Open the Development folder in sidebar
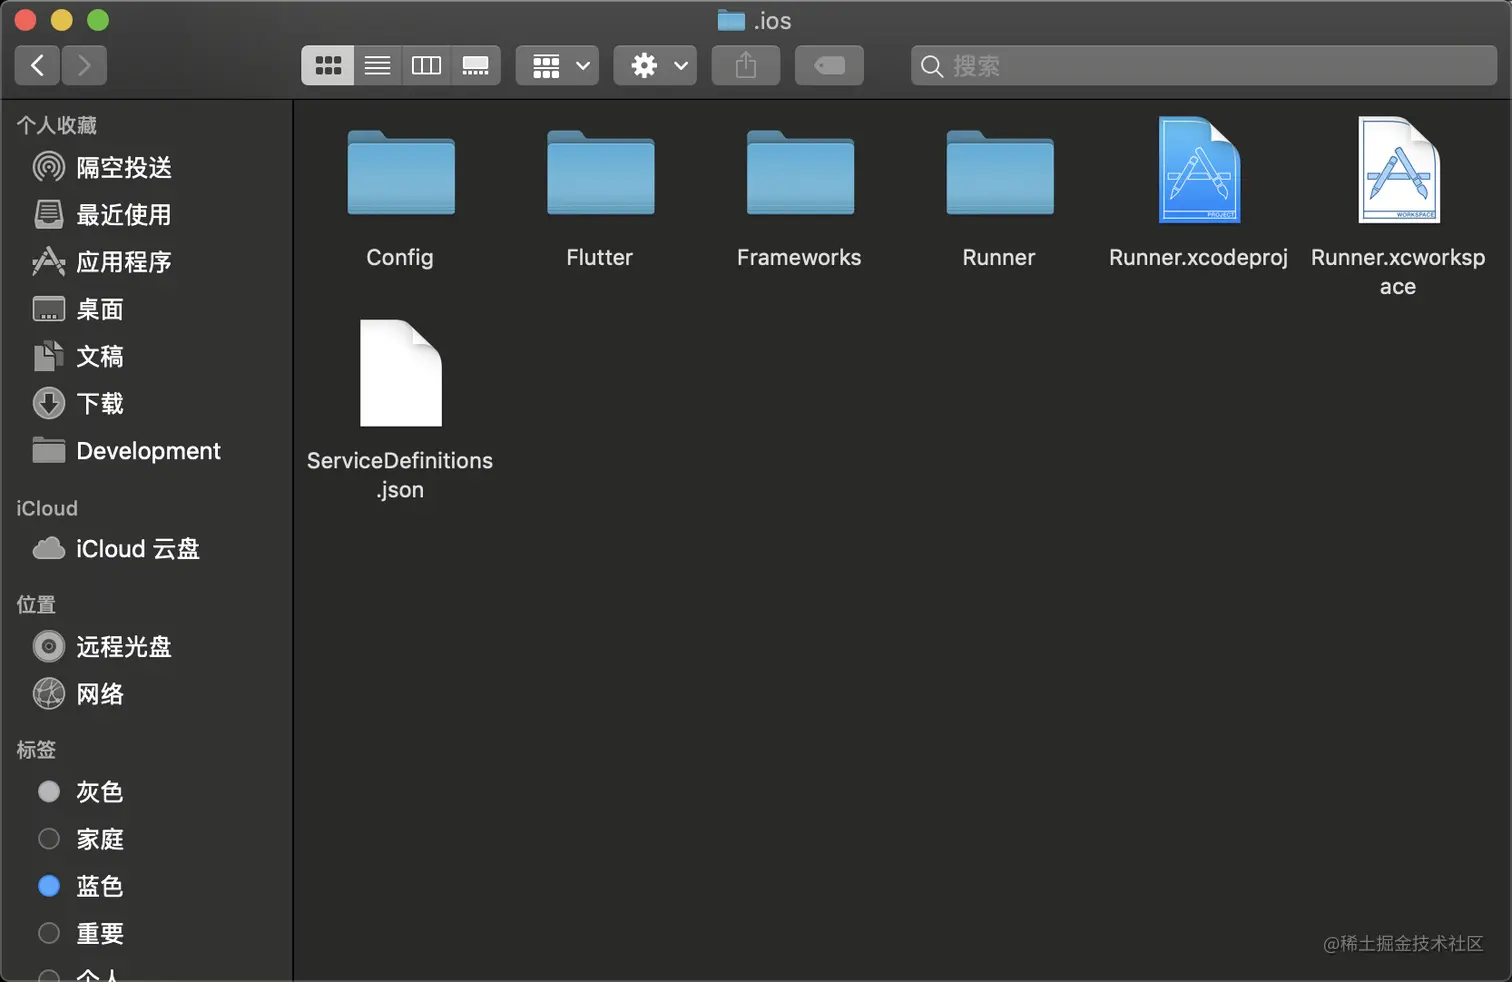 coord(147,451)
